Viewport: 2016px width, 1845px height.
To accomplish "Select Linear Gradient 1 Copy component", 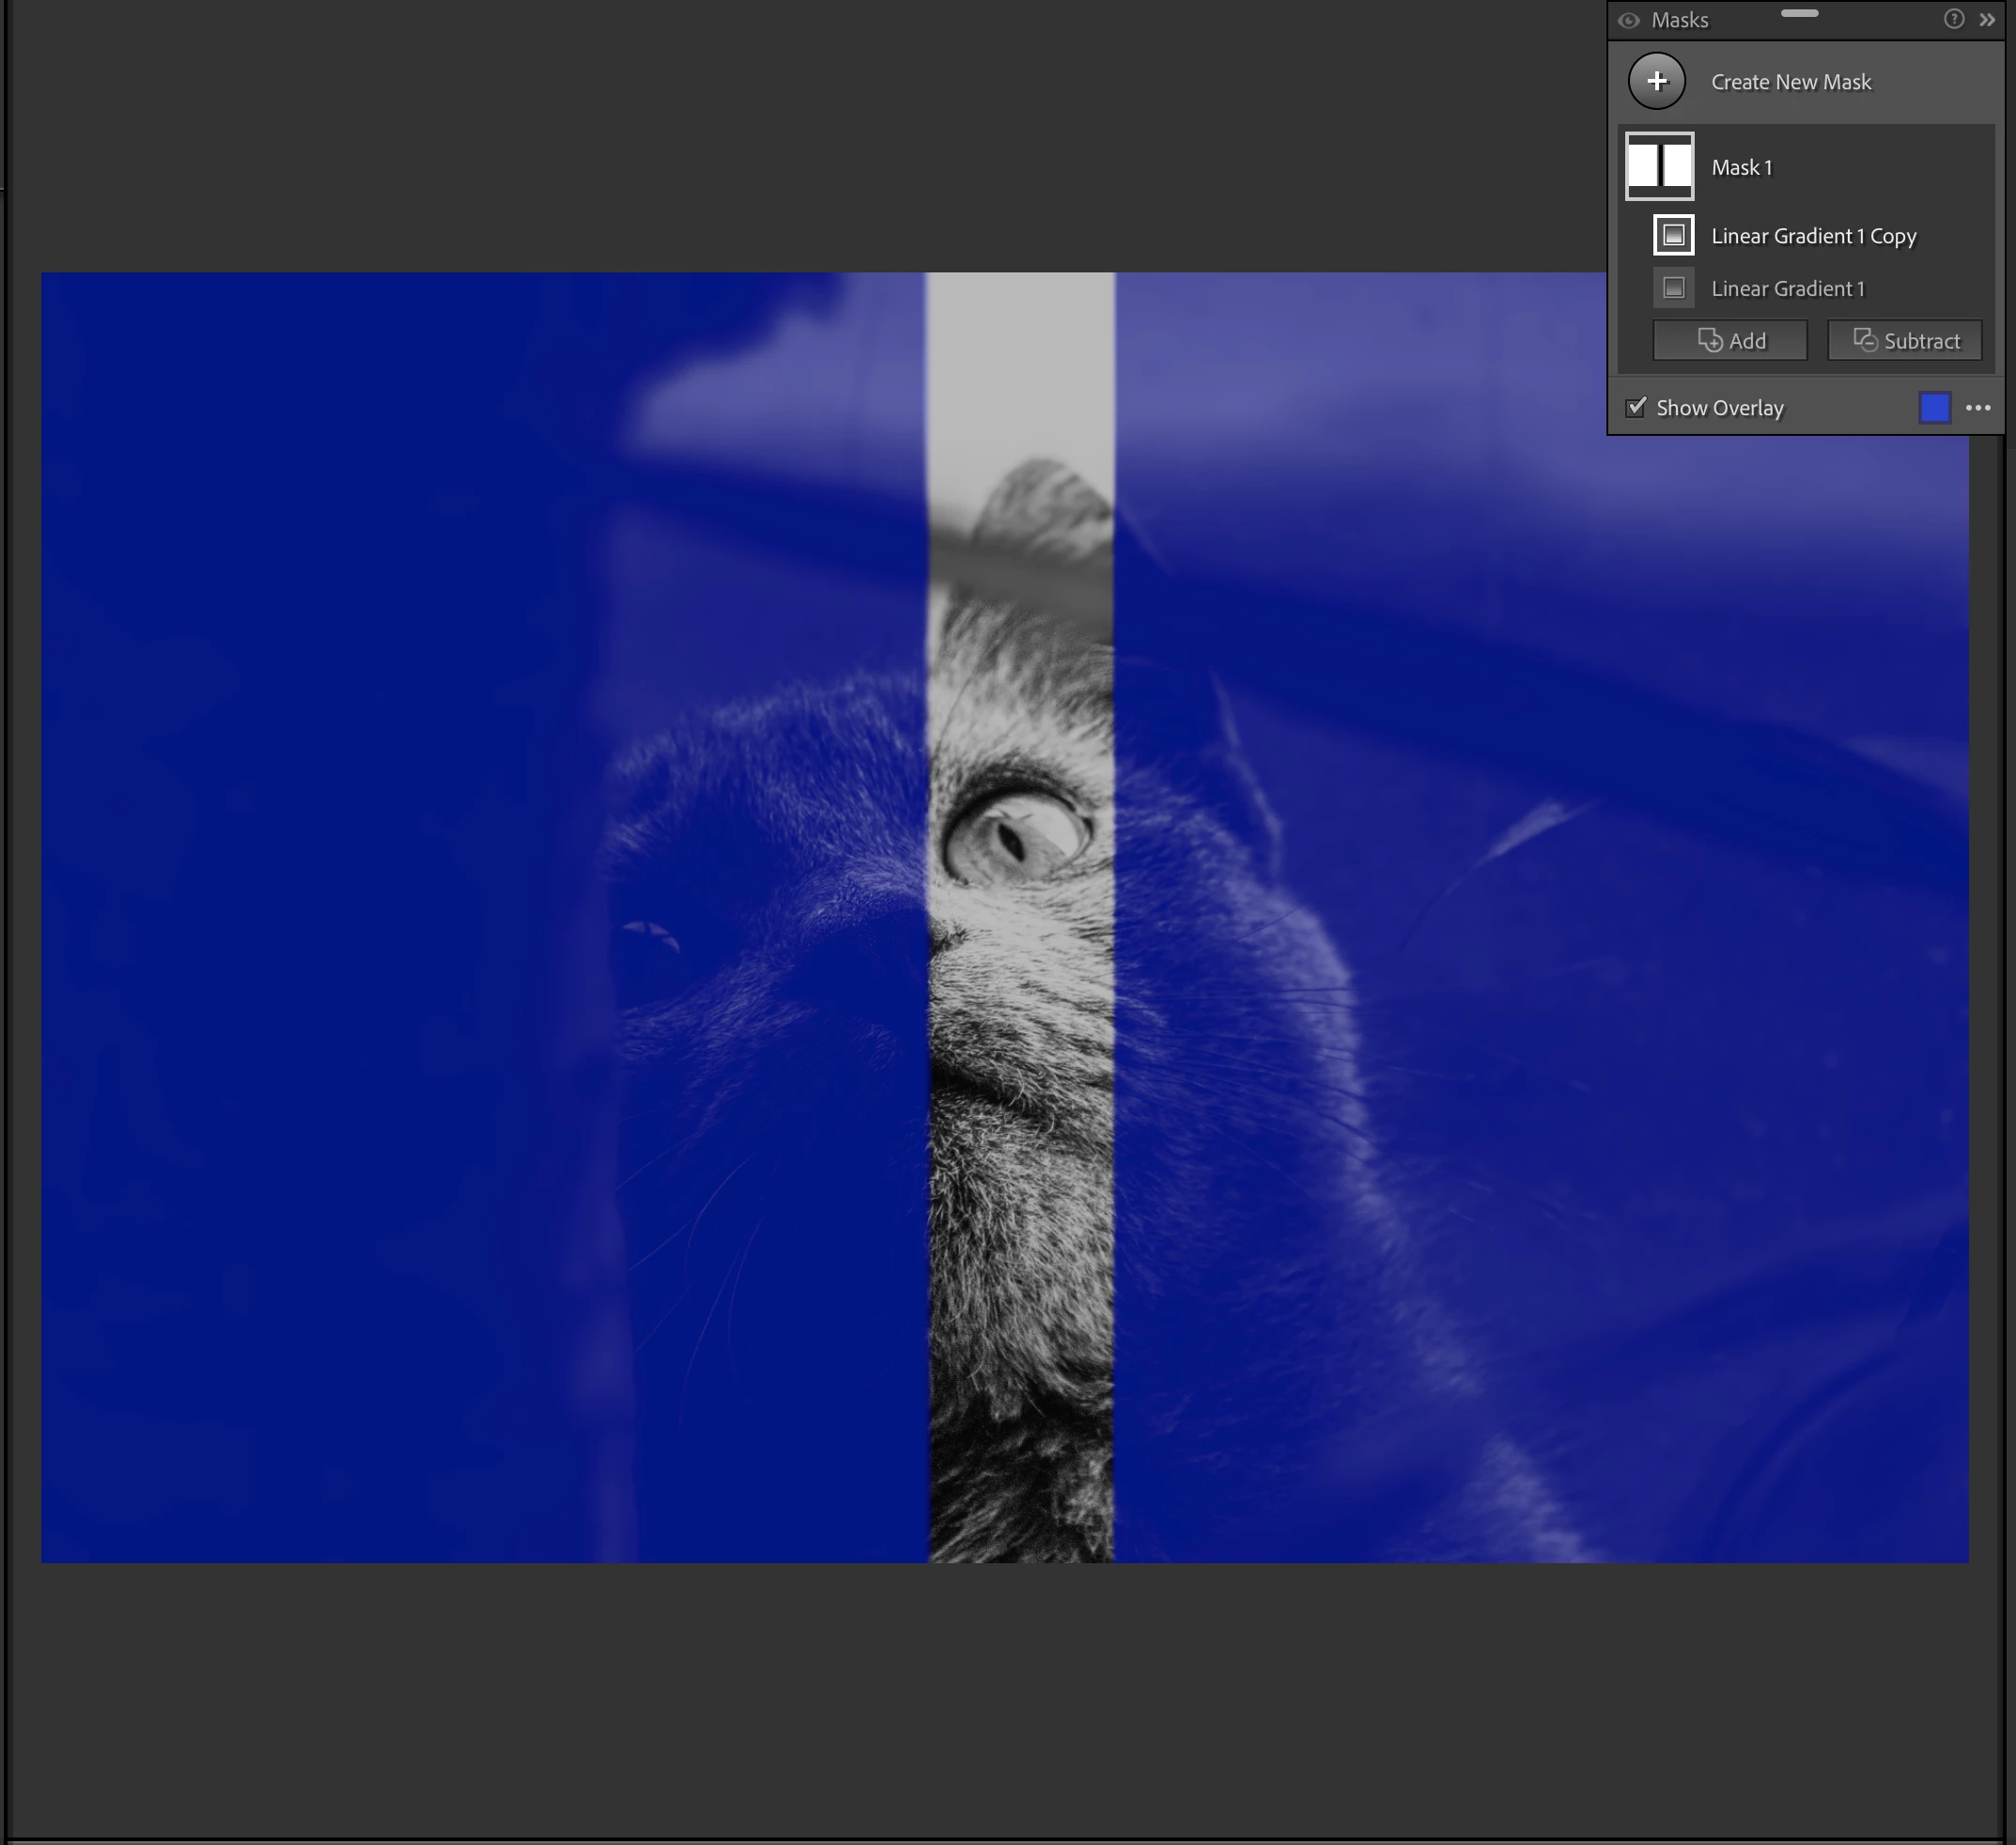I will pyautogui.click(x=1813, y=236).
